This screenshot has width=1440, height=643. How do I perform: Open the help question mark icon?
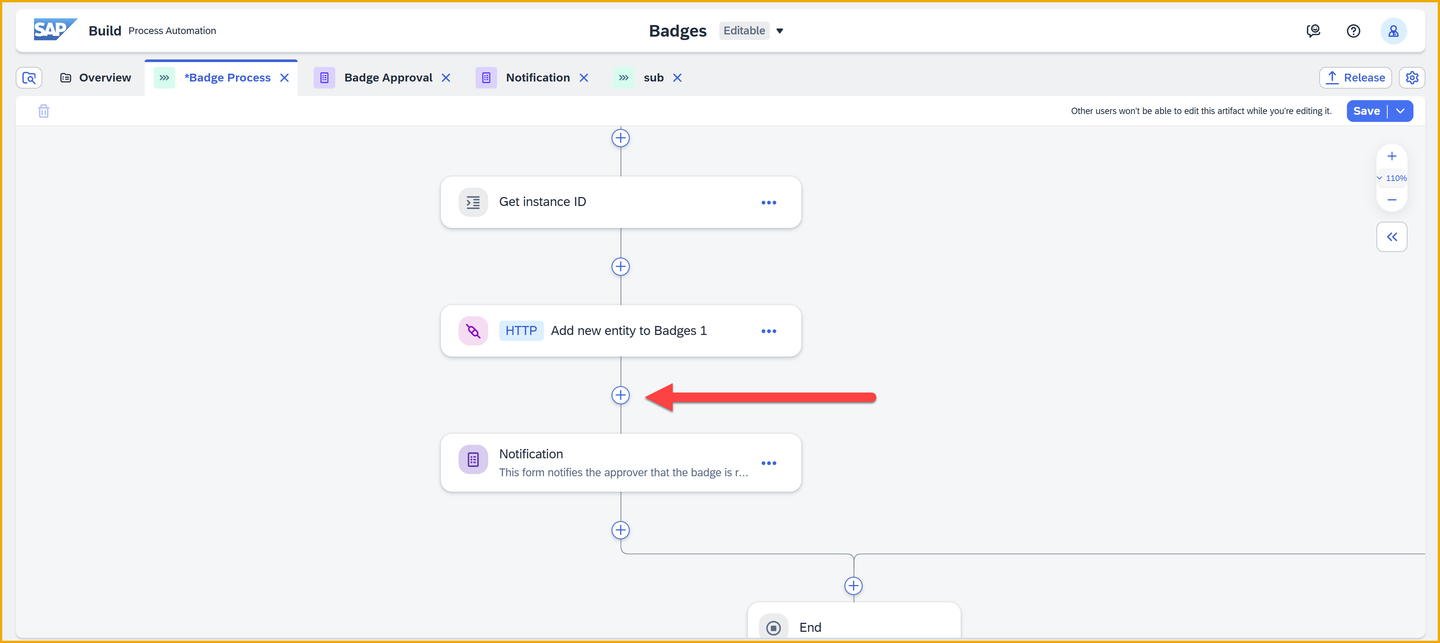pyautogui.click(x=1353, y=31)
